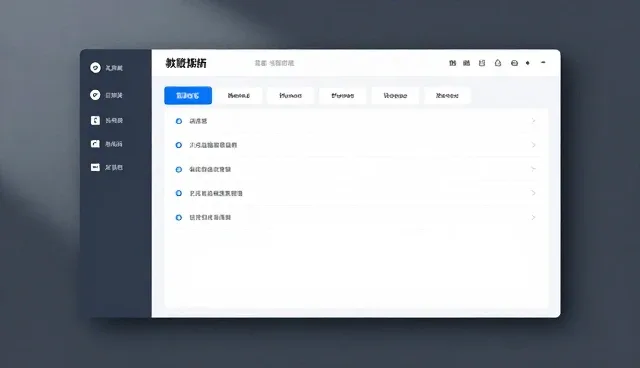Image resolution: width=640 pixels, height=368 pixels.
Task: Open the chat bubble icon in header
Action: (514, 63)
